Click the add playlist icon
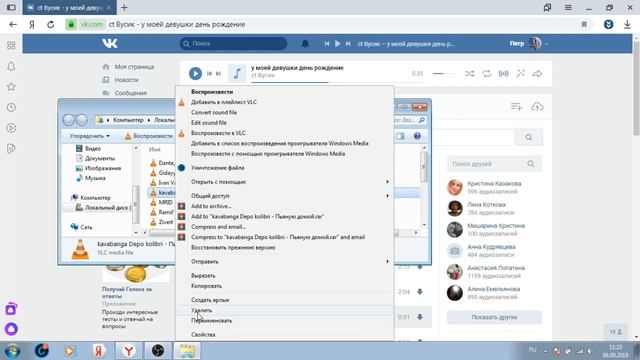The width and height of the screenshot is (640, 360). pyautogui.click(x=517, y=107)
